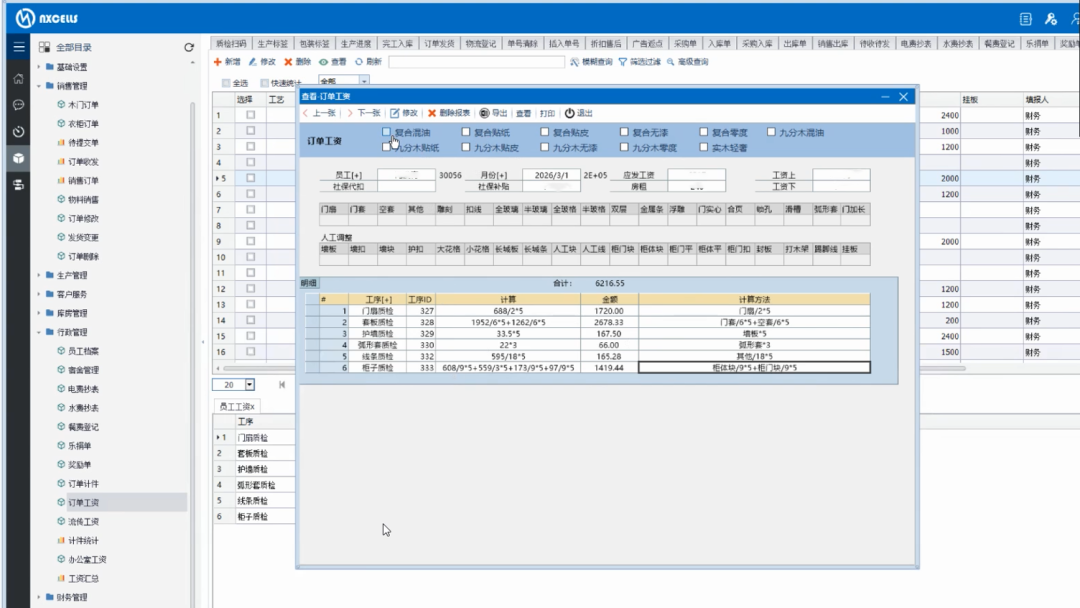Screen dimensions: 1080x608
Task: Collapse the 行政管理 folder
Action: point(39,332)
